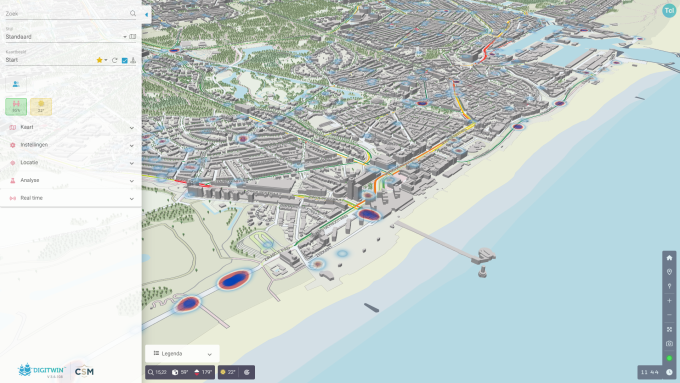Viewport: 680px width, 383px height.
Task: Click the clock icon beside 11:44
Action: click(x=669, y=372)
